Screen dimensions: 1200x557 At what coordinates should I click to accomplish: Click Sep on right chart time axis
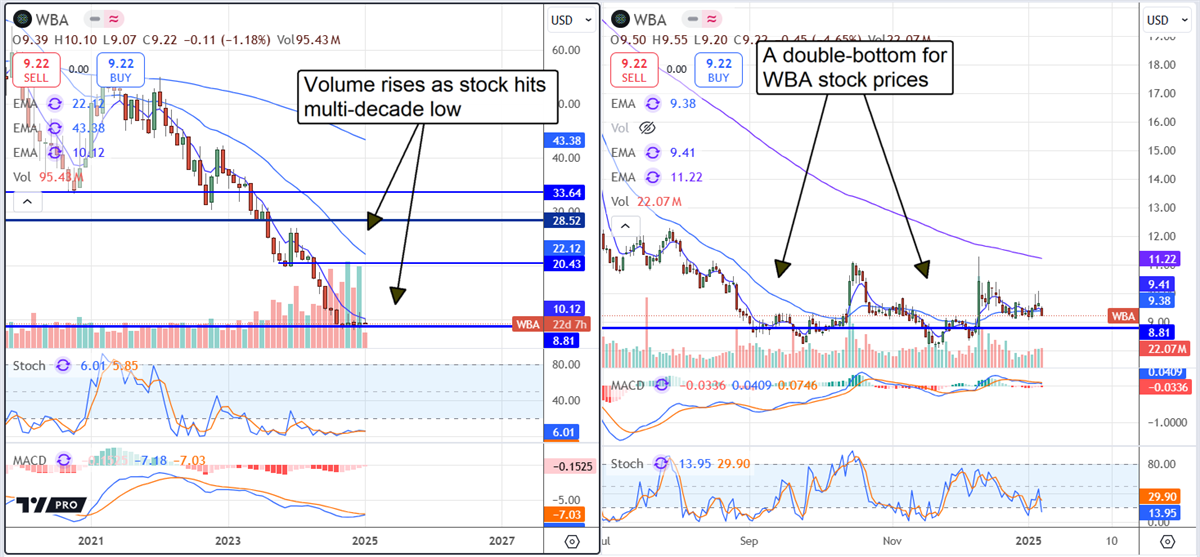coord(750,540)
